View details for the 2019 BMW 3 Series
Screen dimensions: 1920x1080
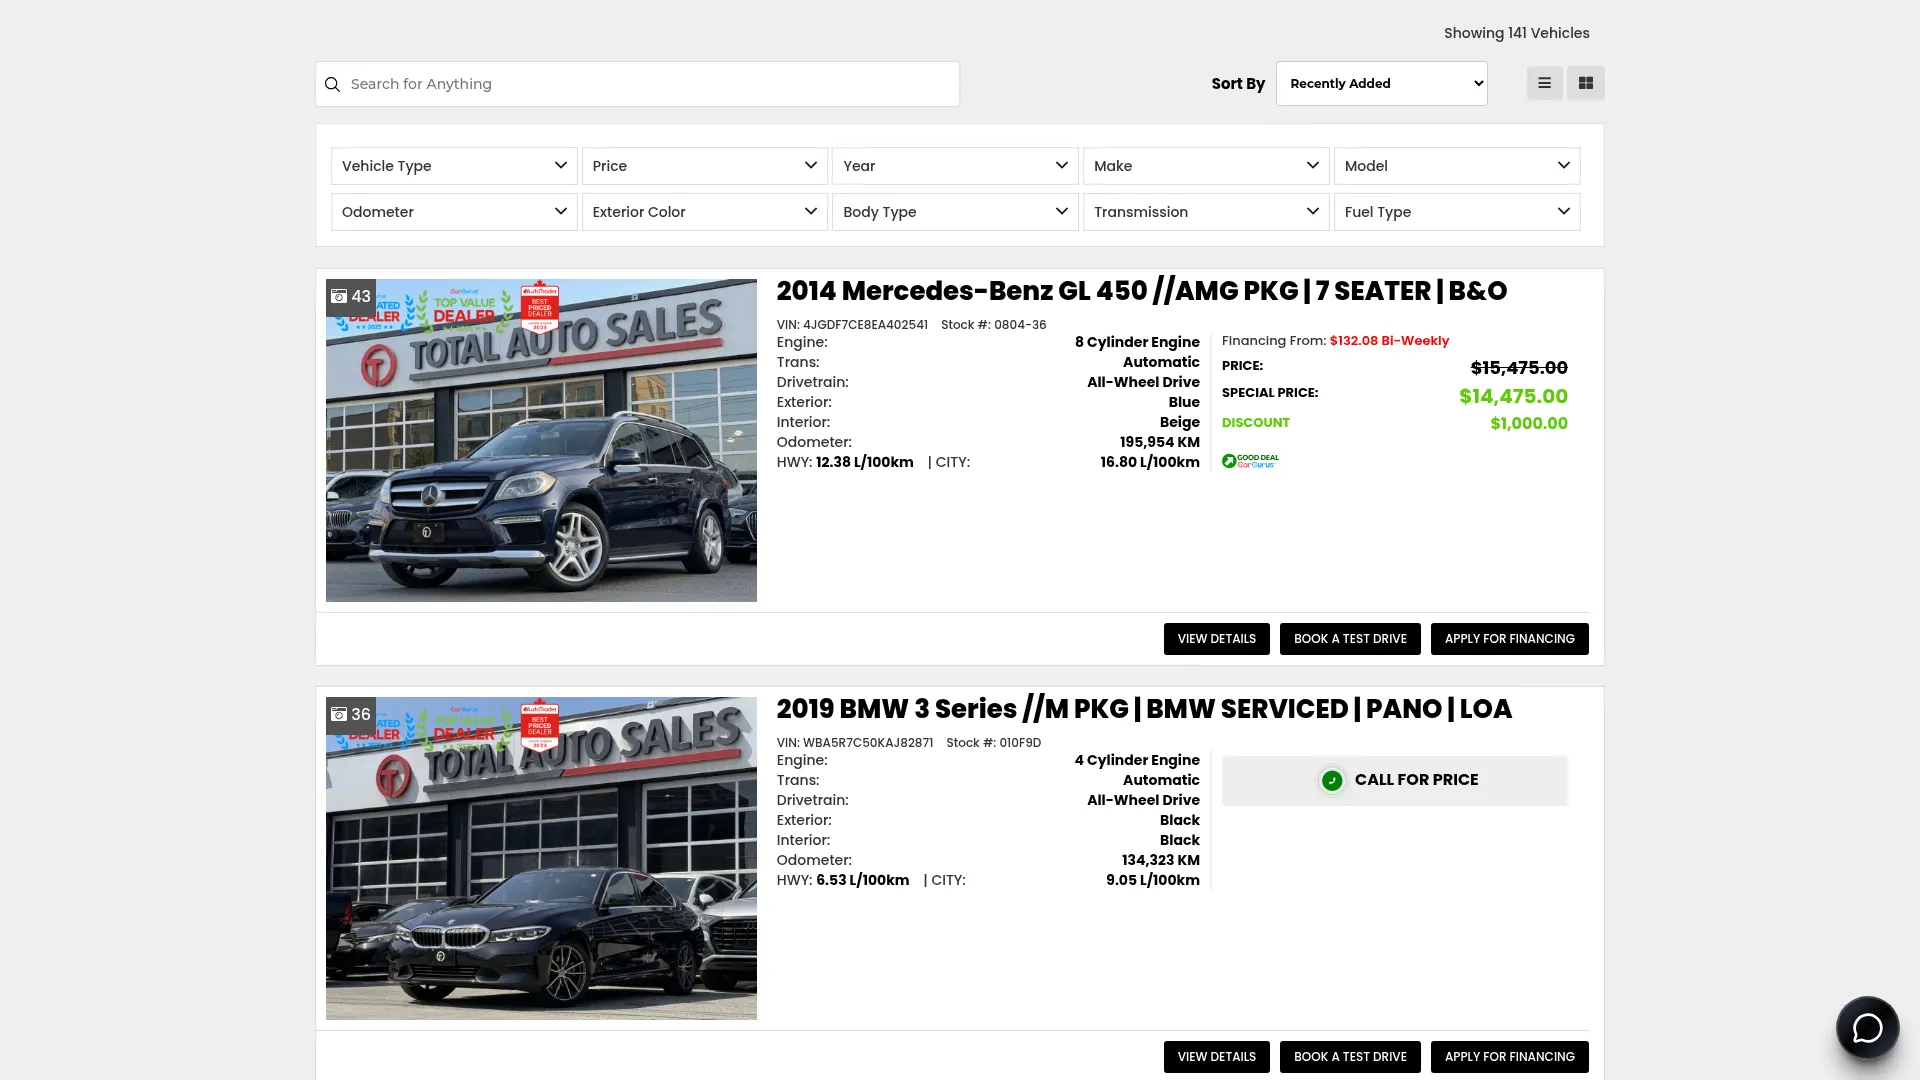[x=1216, y=1057]
